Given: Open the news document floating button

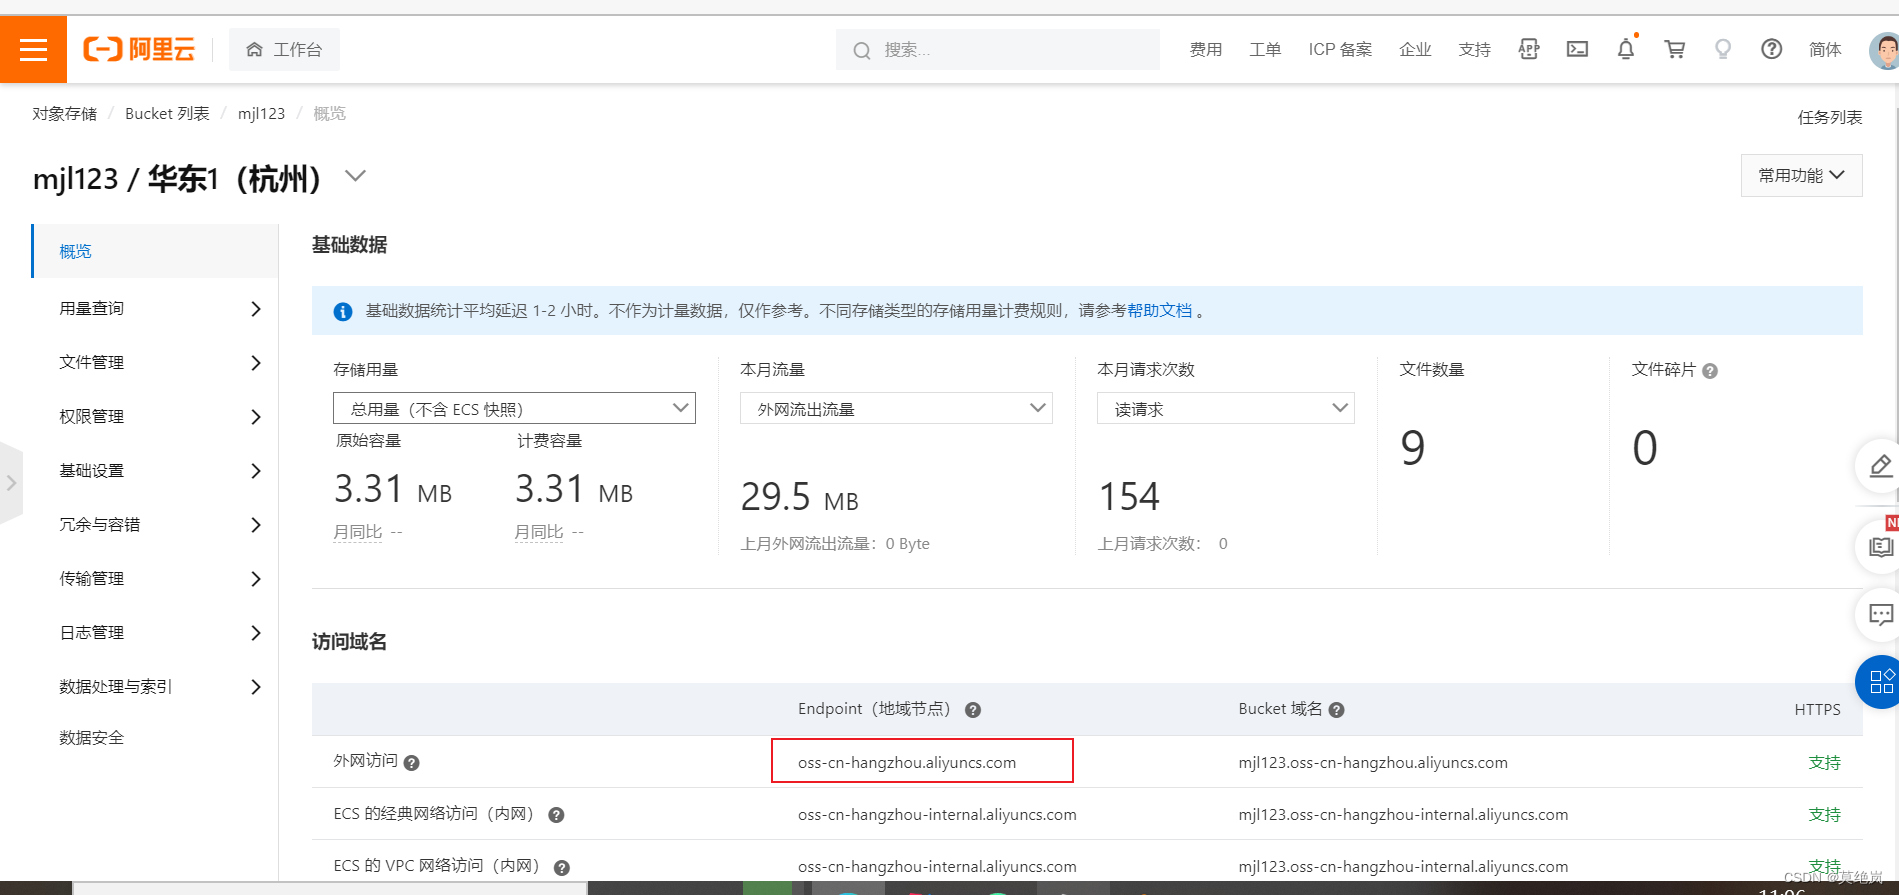Looking at the screenshot, I should pos(1880,547).
